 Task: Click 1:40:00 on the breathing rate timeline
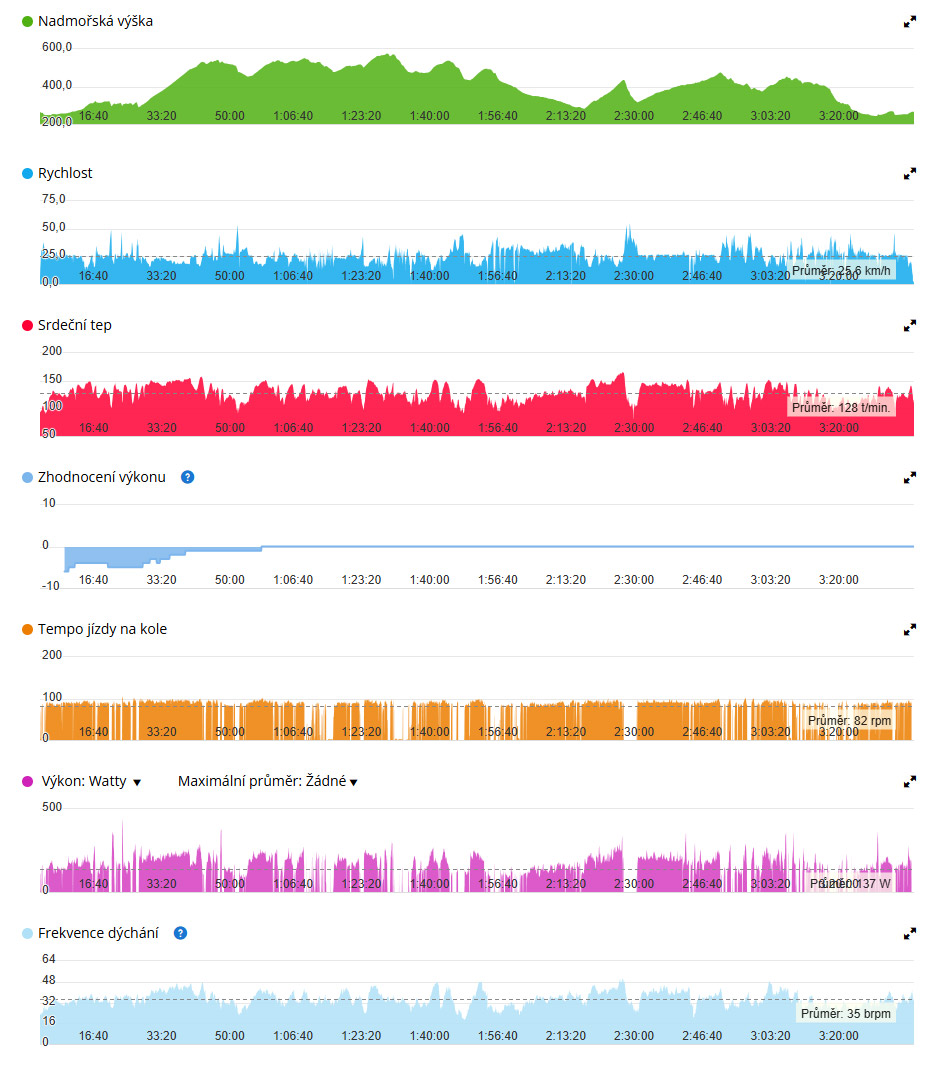429,1036
